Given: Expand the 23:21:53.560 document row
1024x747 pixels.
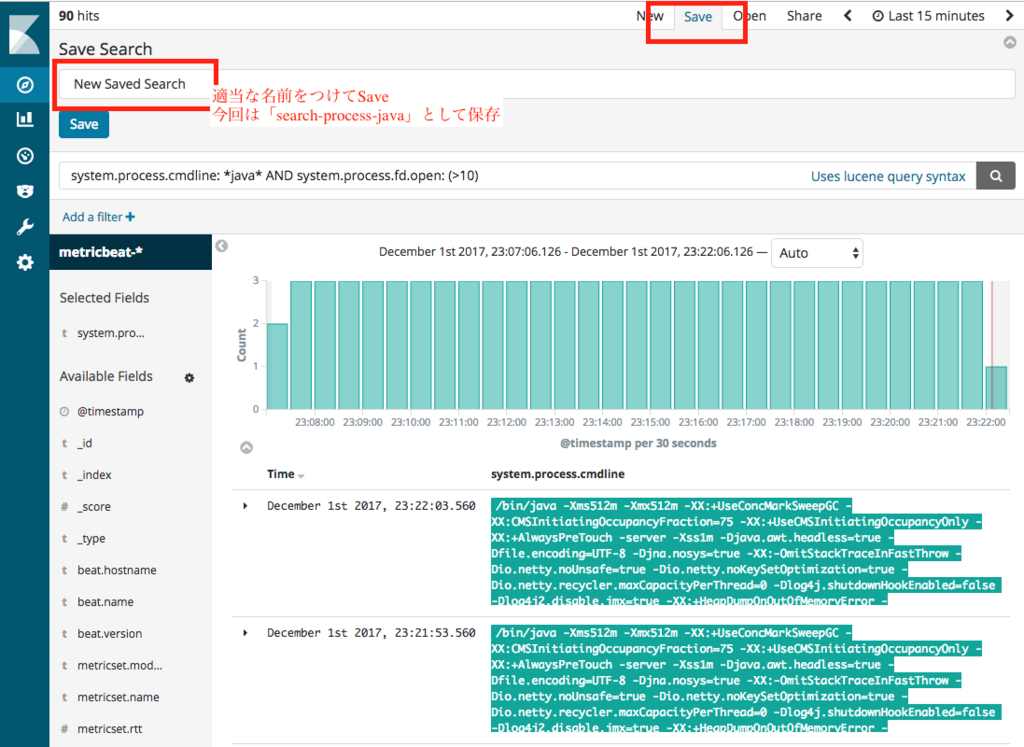Looking at the screenshot, I should (x=246, y=633).
